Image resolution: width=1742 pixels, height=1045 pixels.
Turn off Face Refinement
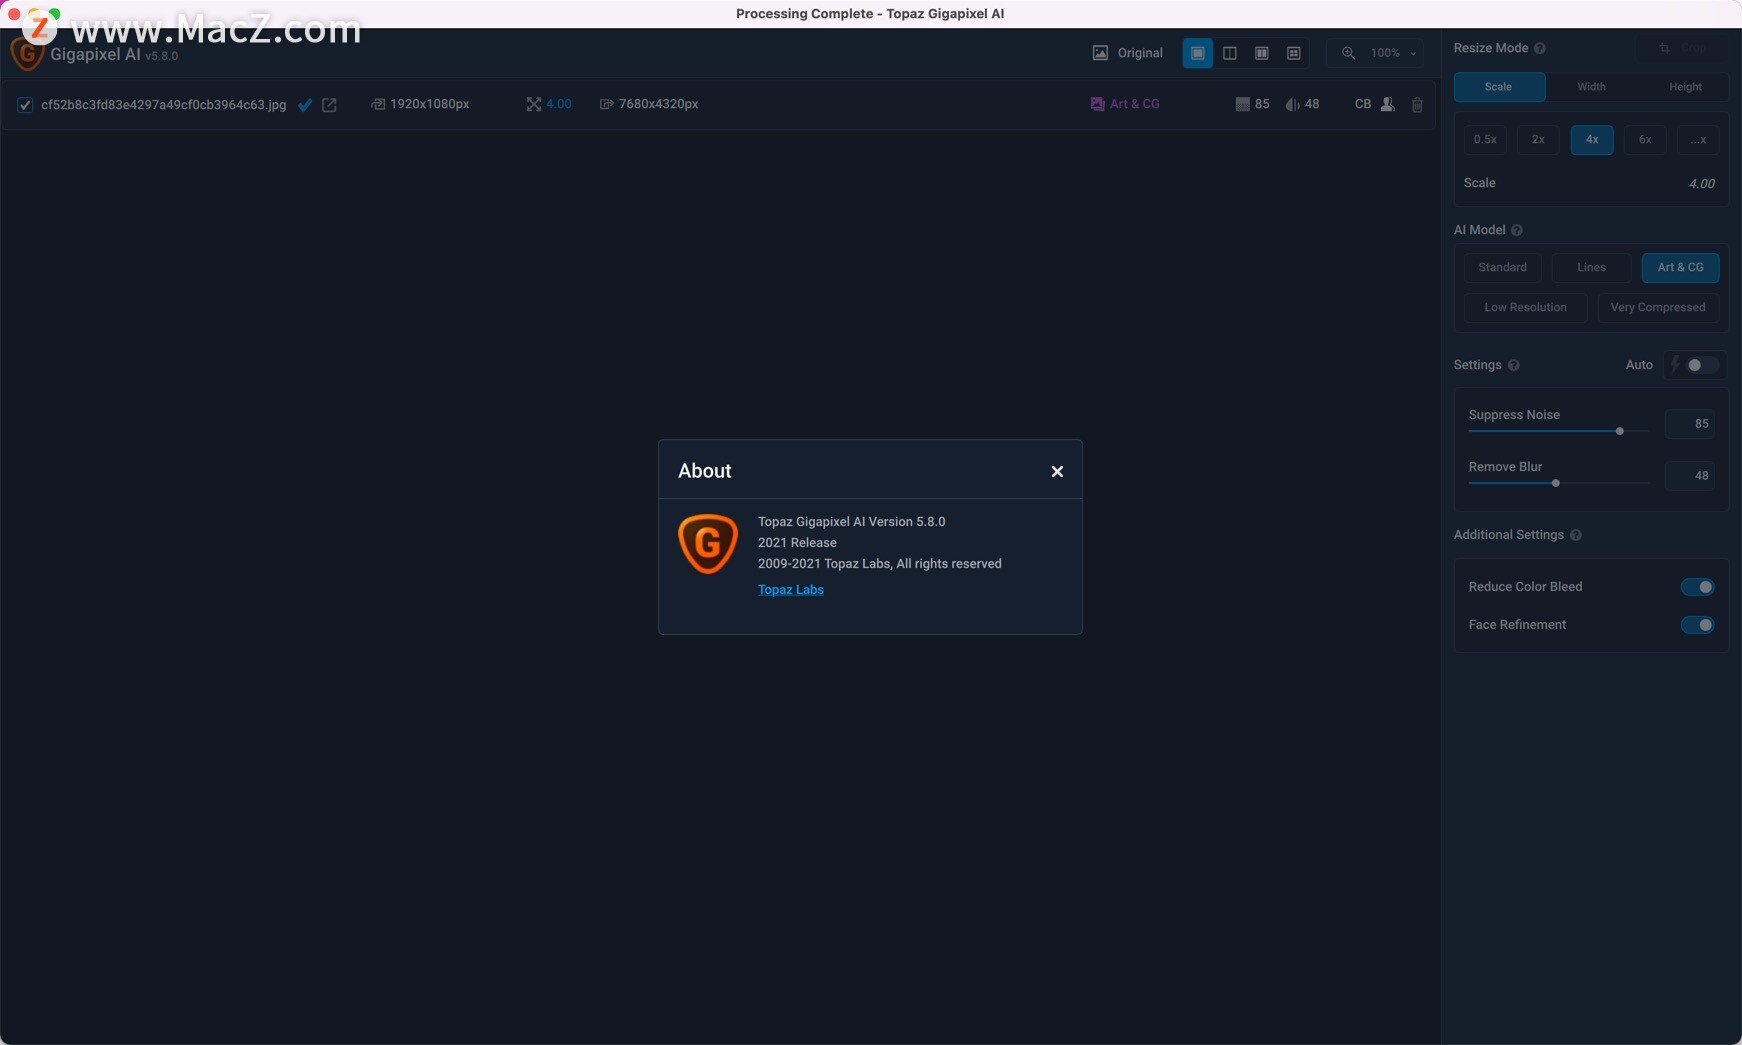click(x=1699, y=625)
